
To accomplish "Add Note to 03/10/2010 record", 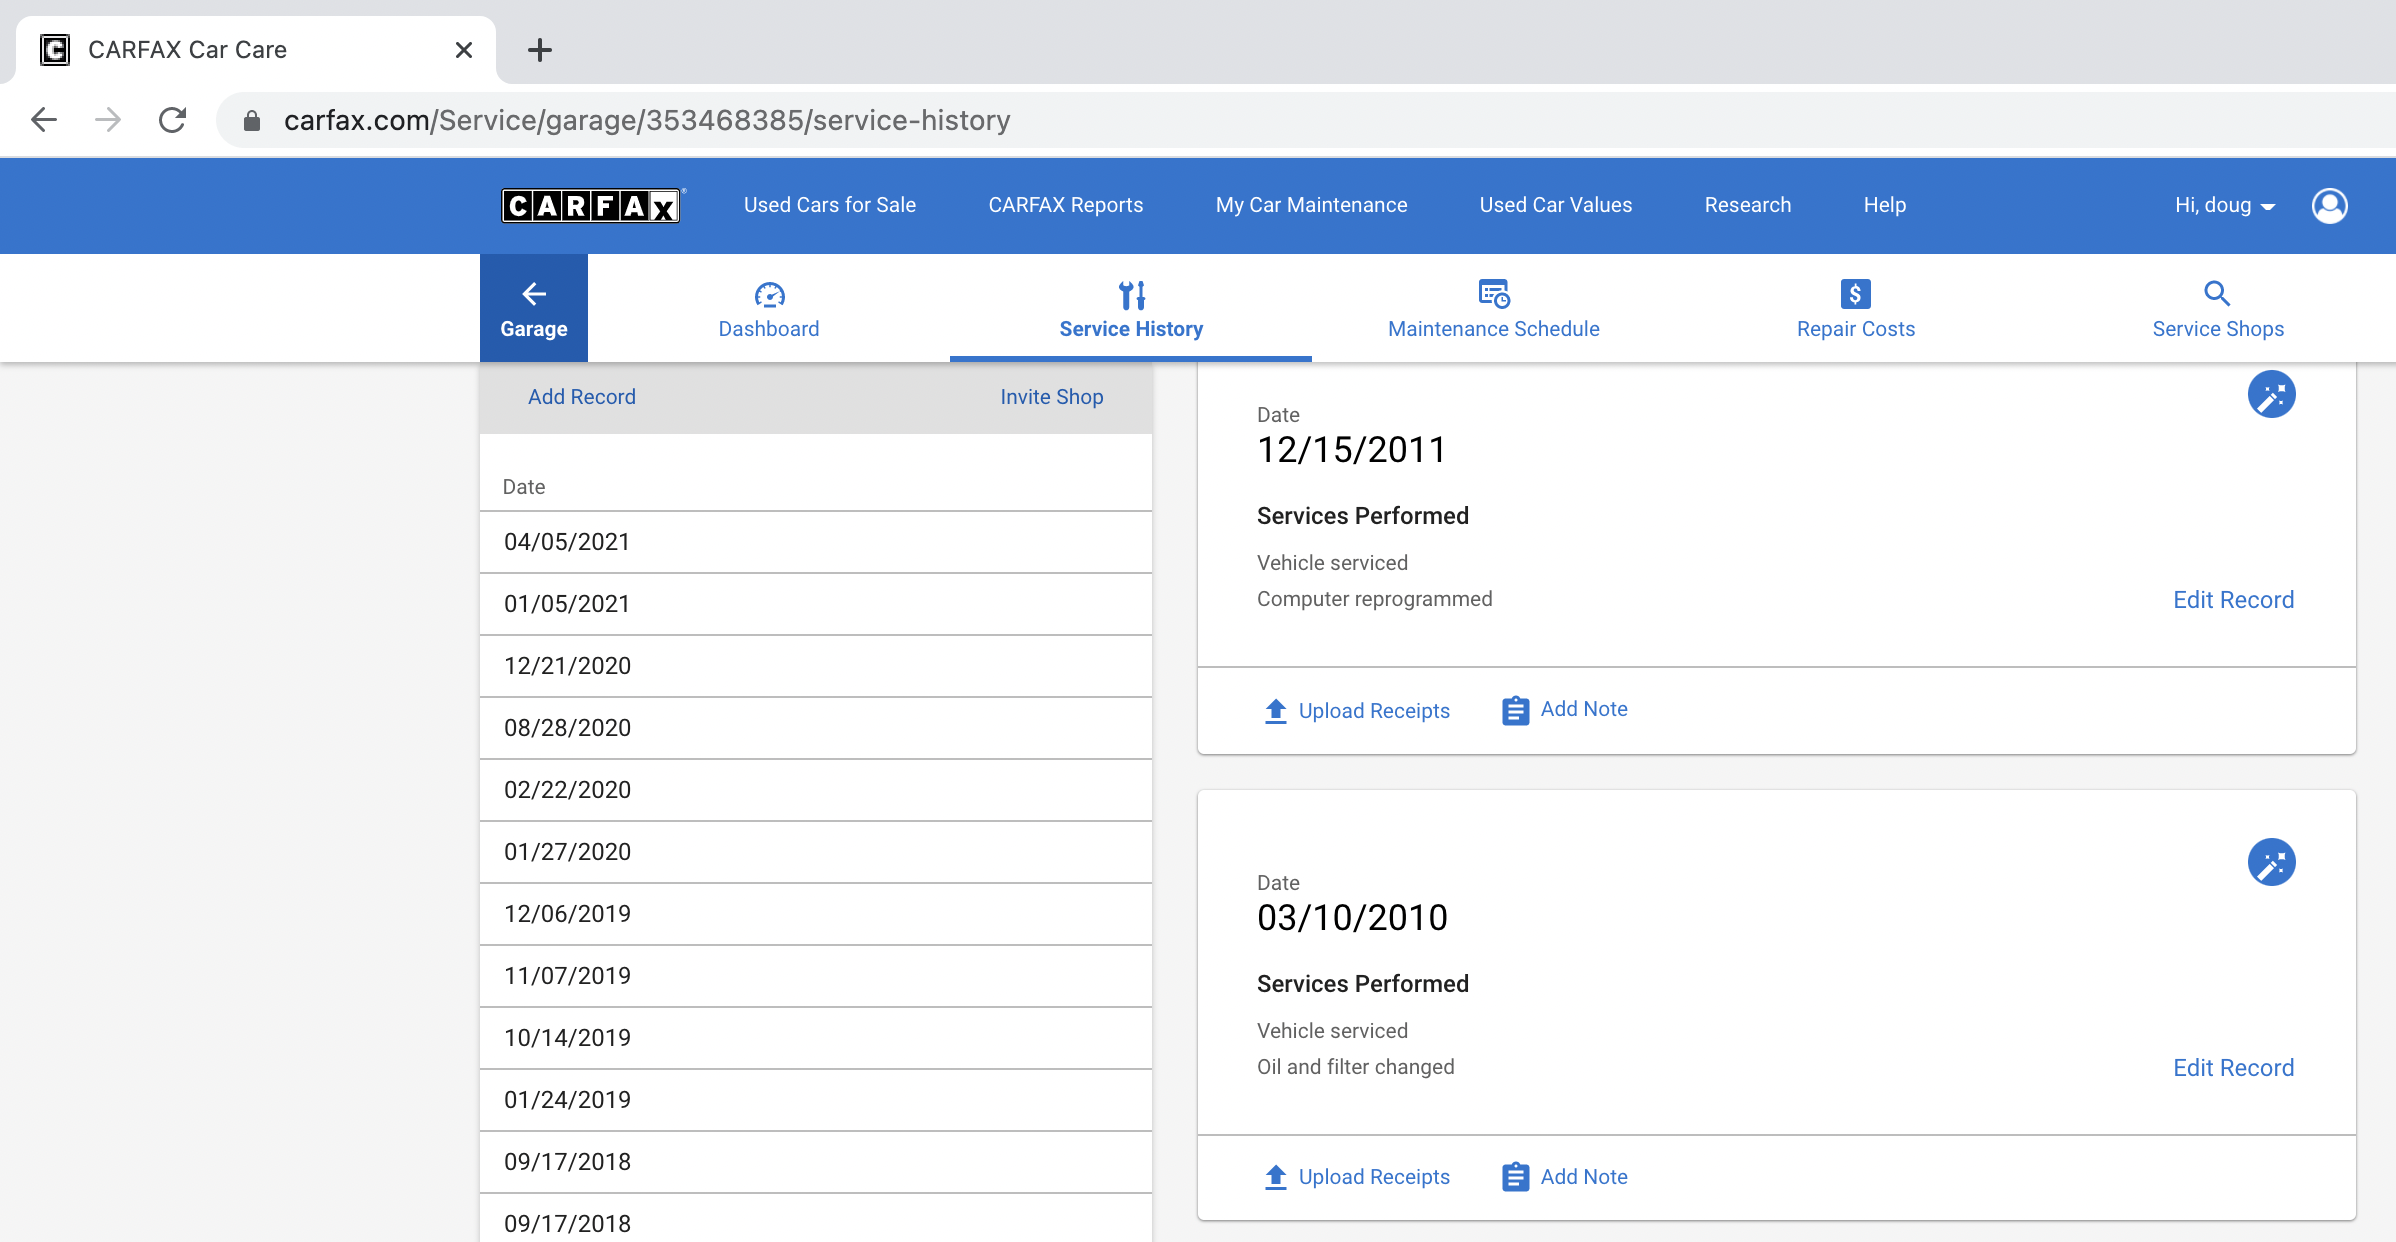I will [1565, 1177].
